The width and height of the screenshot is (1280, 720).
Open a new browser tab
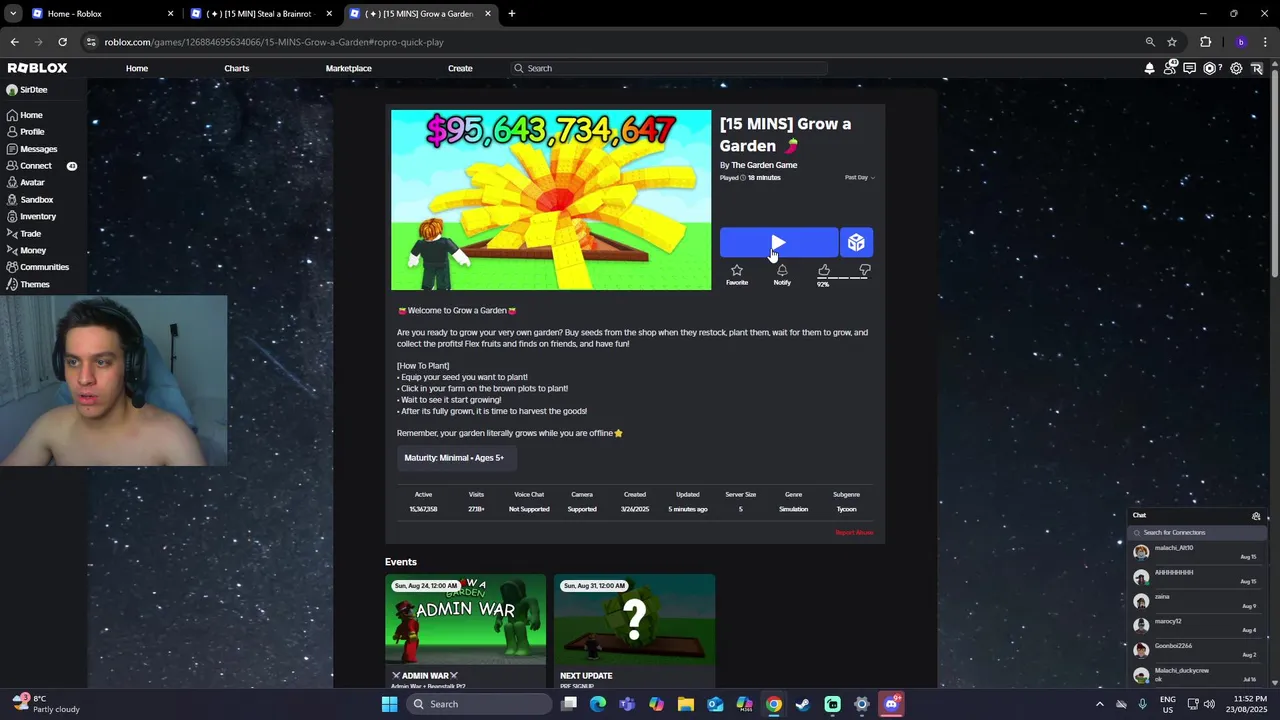coord(512,14)
